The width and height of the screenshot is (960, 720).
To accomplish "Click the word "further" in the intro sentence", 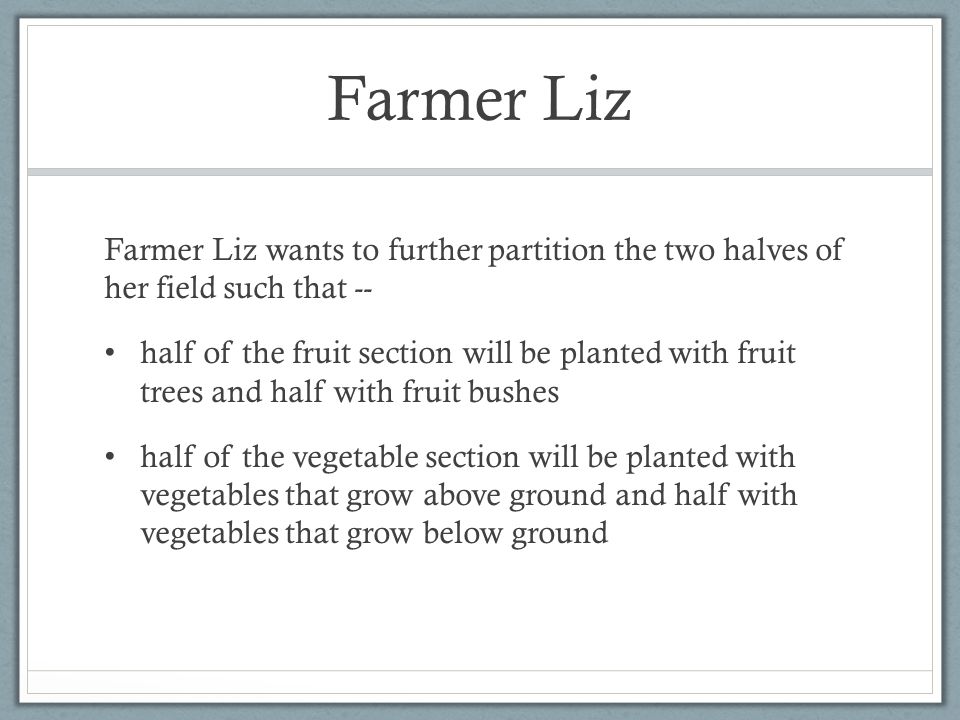I will pyautogui.click(x=435, y=249).
